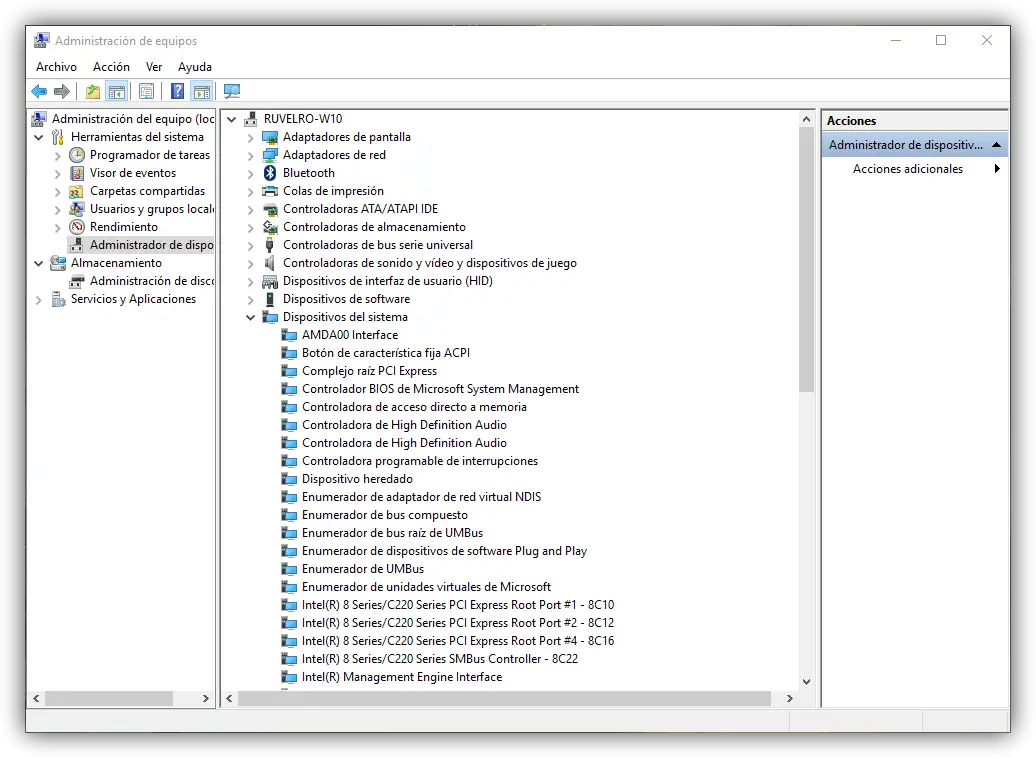Image resolution: width=1036 pixels, height=758 pixels.
Task: Click the Programador de tareas clock icon
Action: pyautogui.click(x=77, y=155)
